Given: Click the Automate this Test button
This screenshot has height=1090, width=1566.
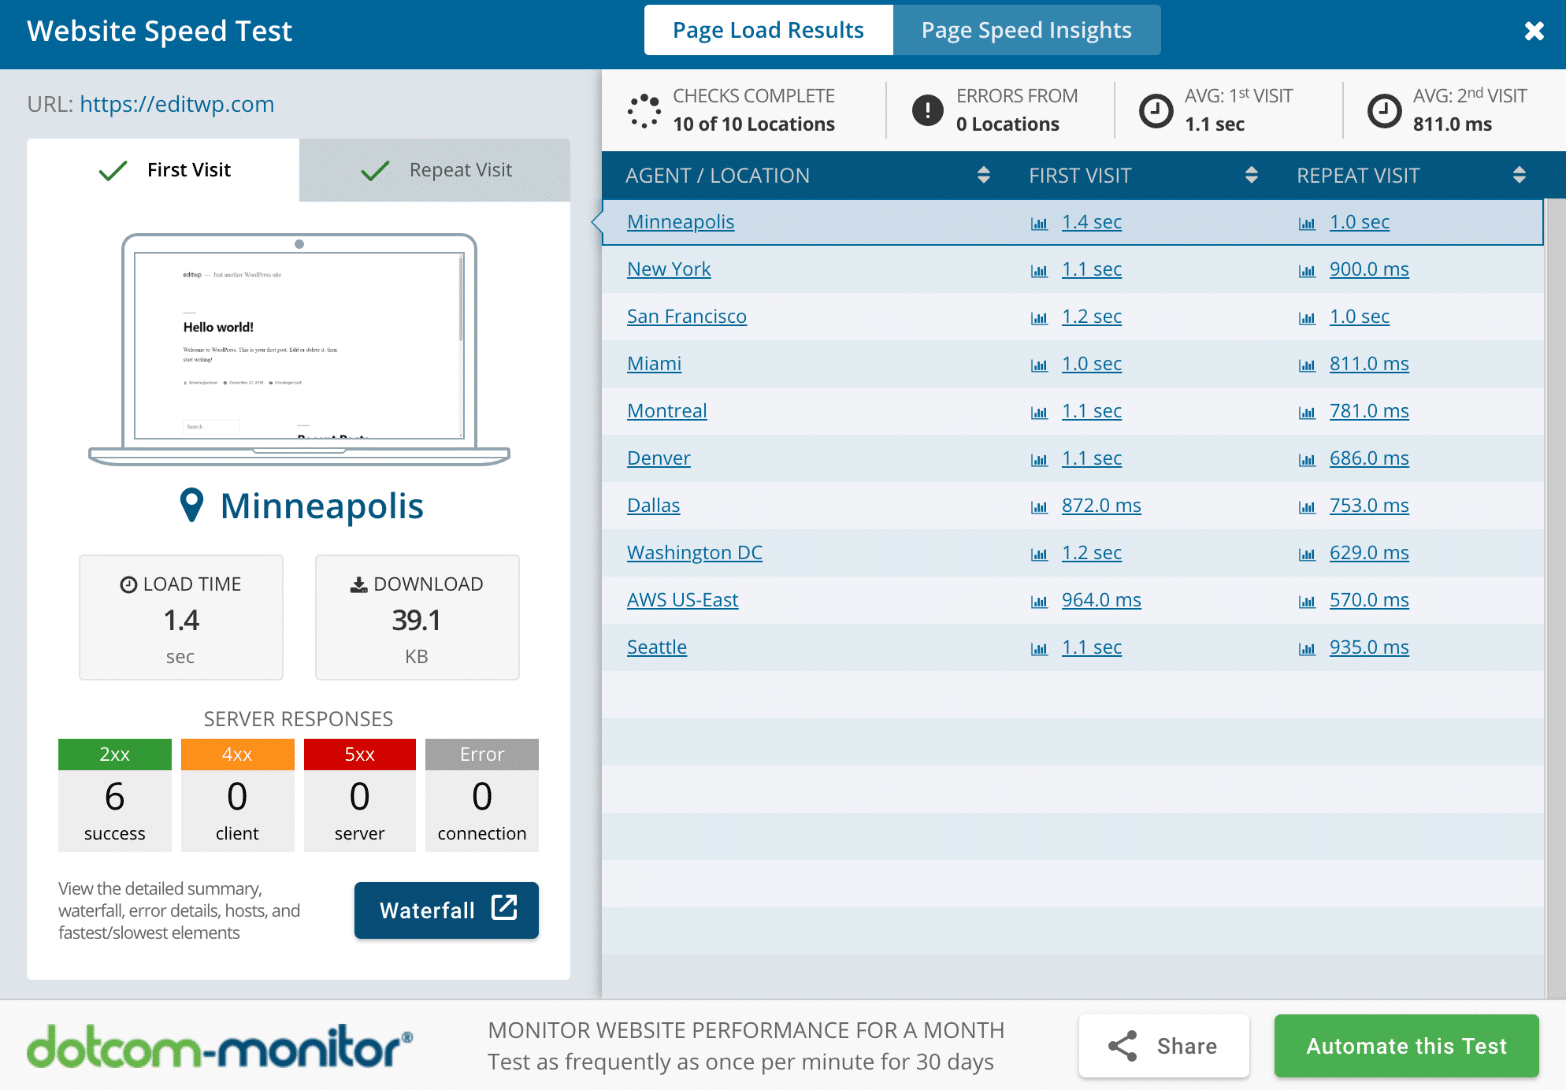Looking at the screenshot, I should (x=1405, y=1045).
